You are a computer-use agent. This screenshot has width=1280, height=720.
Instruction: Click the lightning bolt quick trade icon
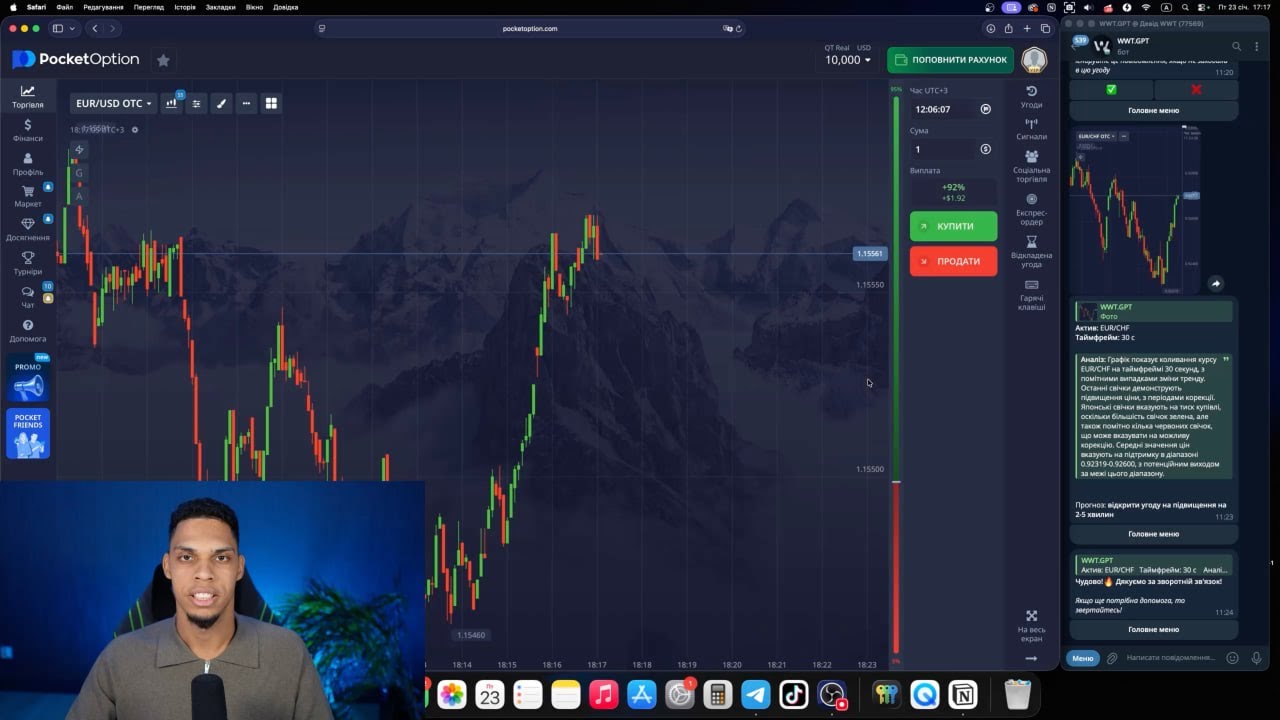tap(79, 150)
